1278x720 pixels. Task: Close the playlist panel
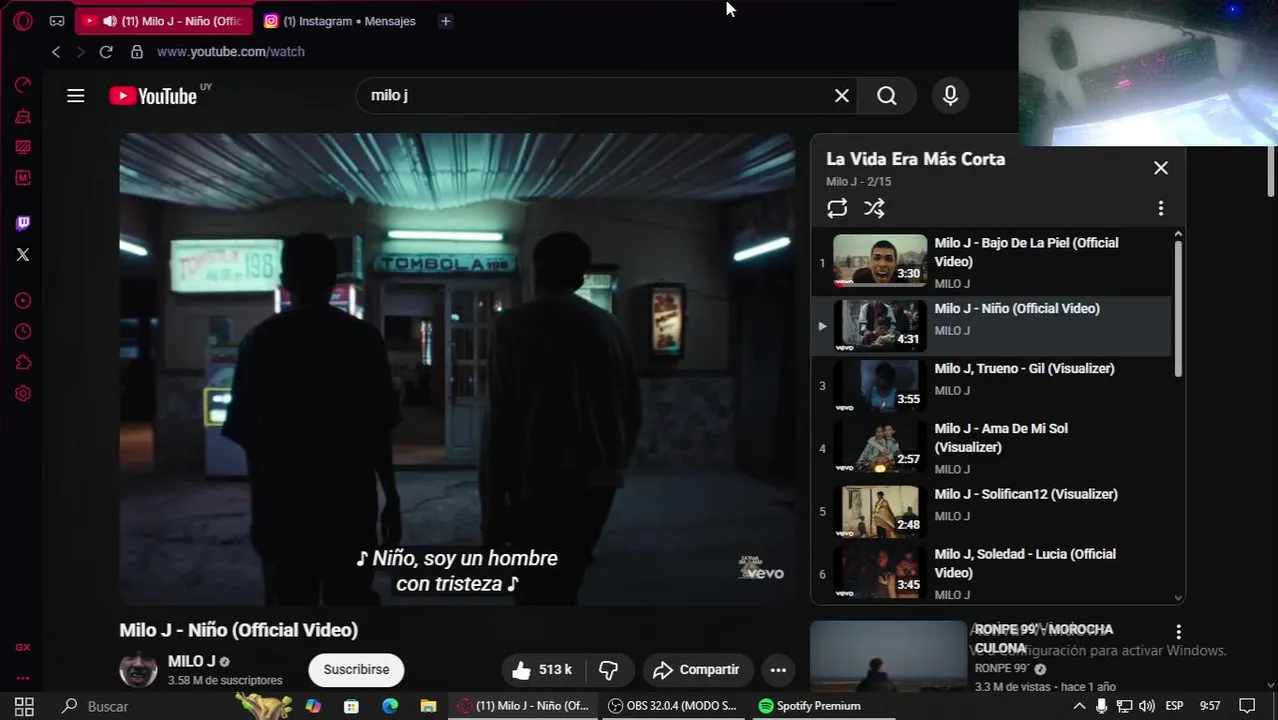point(1161,168)
